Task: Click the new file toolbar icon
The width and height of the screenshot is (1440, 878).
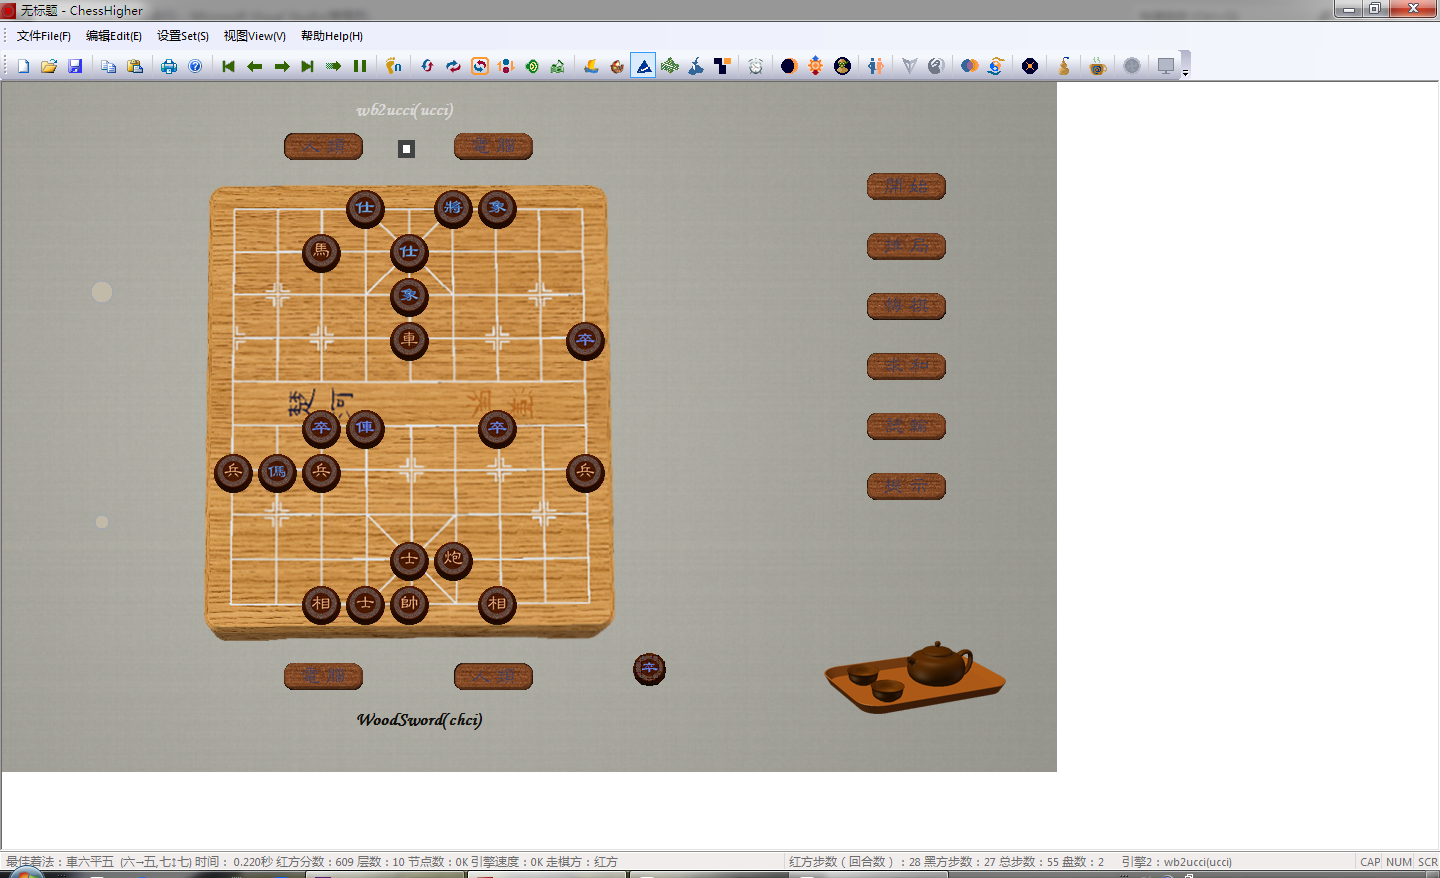Action: point(23,66)
